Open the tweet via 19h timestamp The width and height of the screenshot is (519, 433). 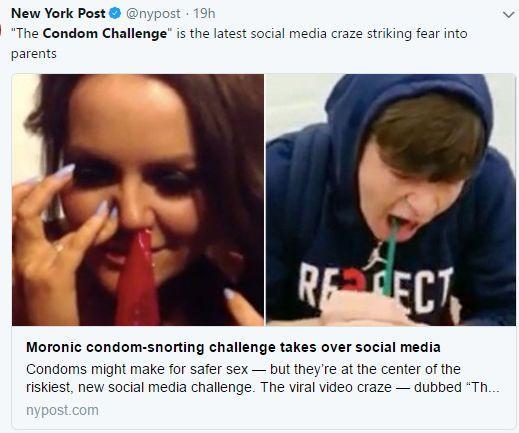[204, 14]
